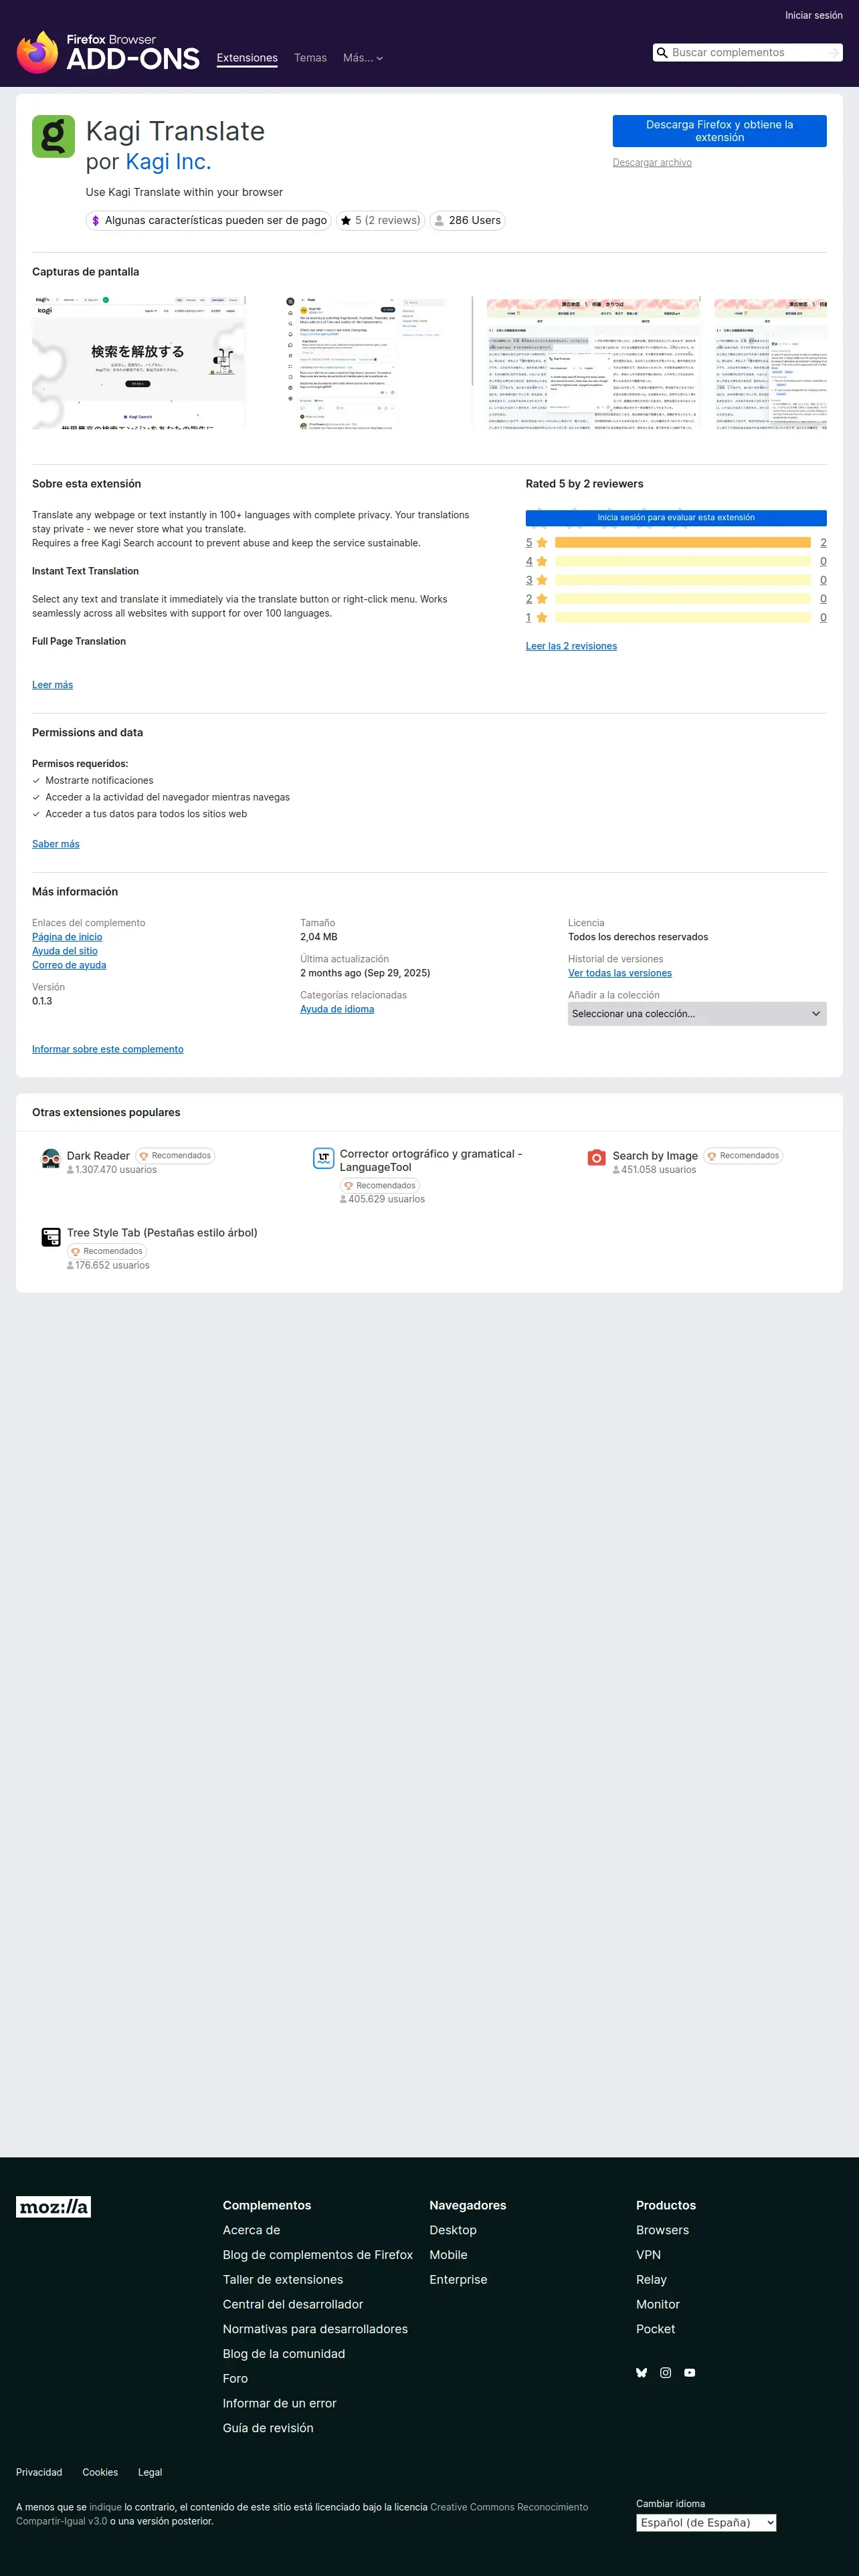Open Mozilla's YouTube icon in footer
The width and height of the screenshot is (859, 2576).
coord(690,2373)
